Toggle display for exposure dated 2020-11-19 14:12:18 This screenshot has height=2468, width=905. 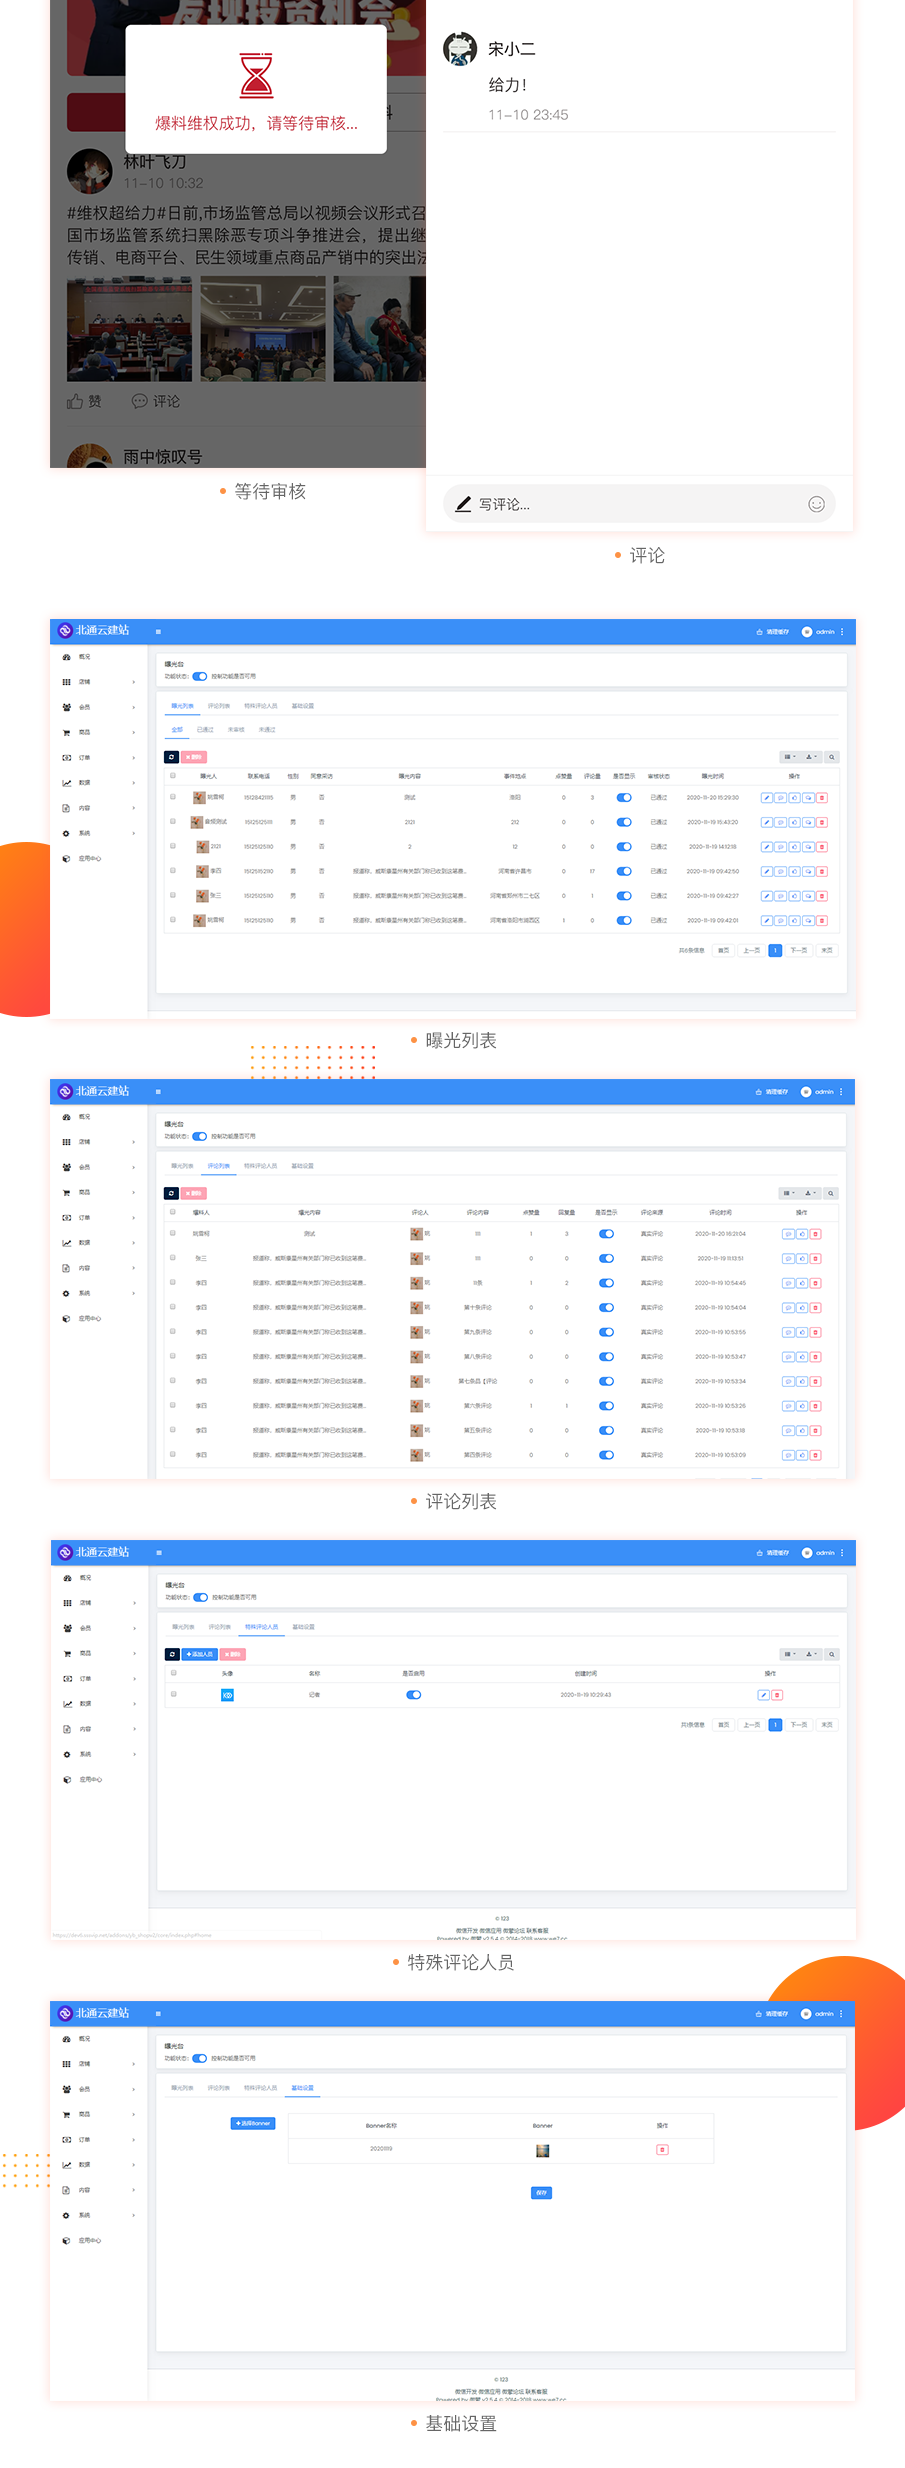(x=624, y=847)
